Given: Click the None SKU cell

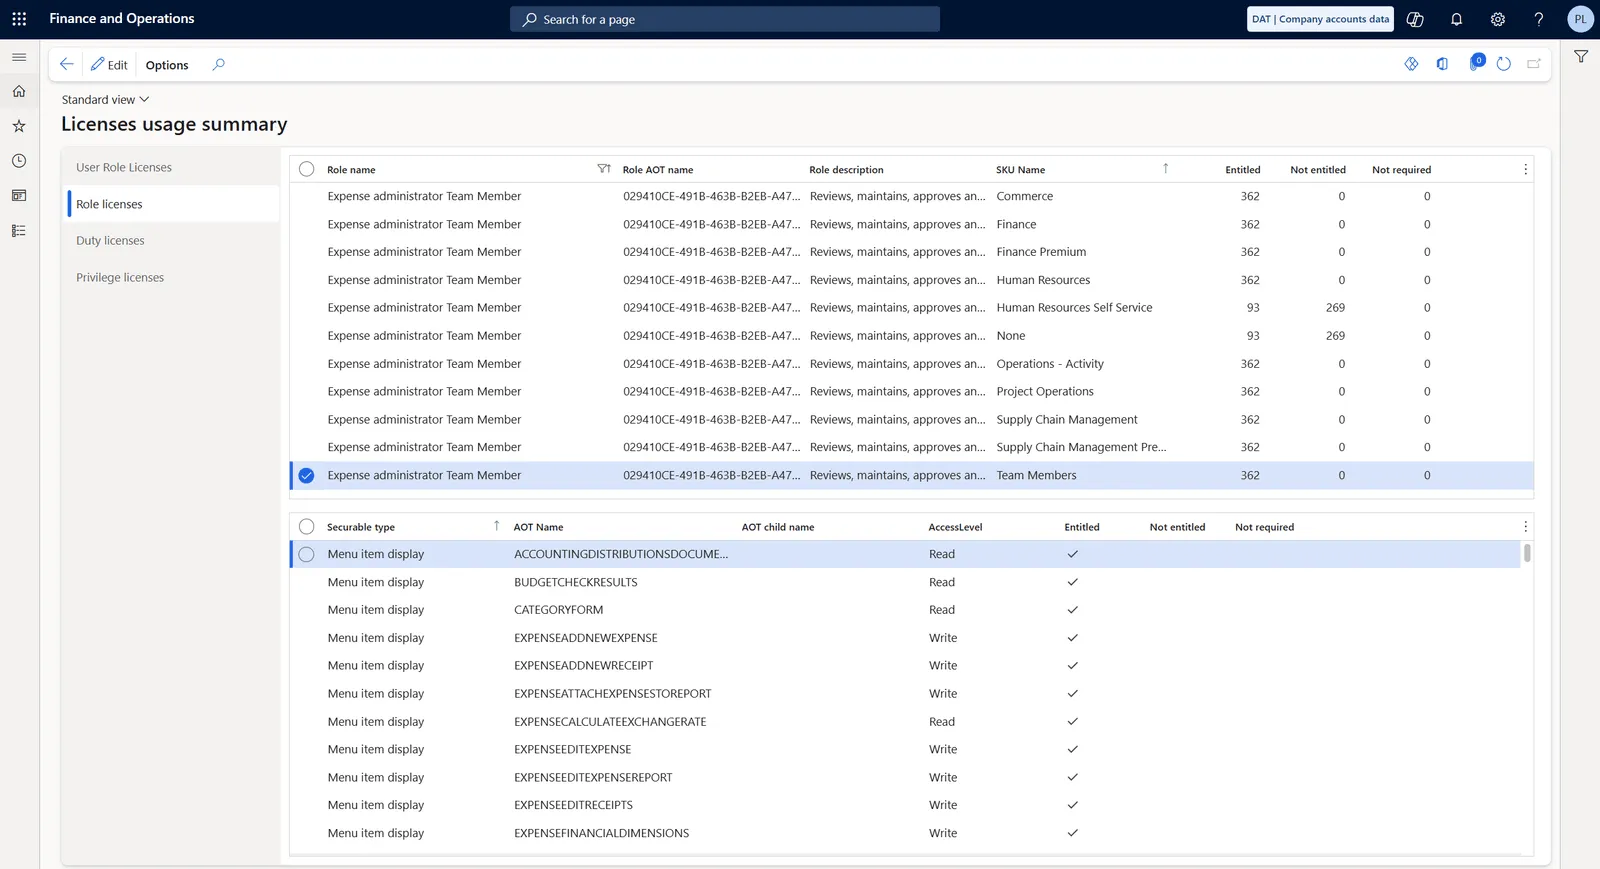Looking at the screenshot, I should click(x=1011, y=336).
